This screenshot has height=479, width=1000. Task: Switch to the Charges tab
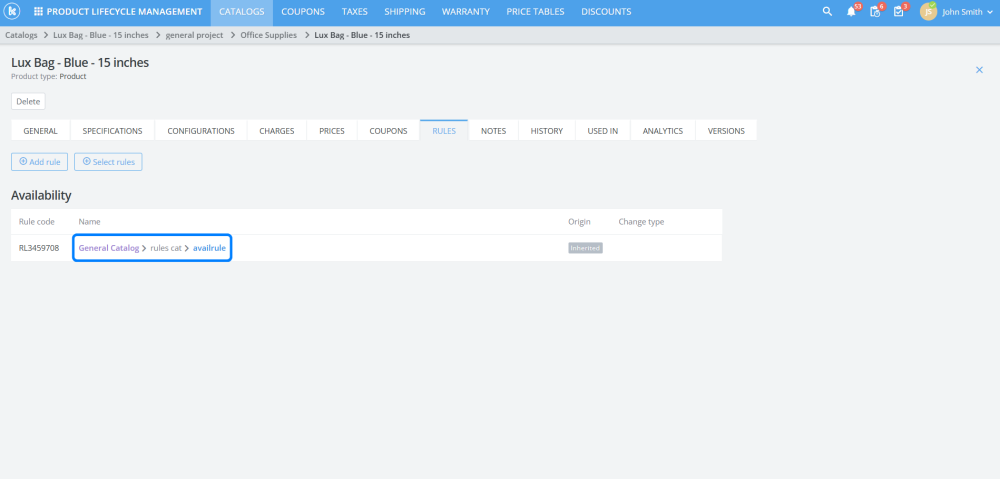click(277, 131)
